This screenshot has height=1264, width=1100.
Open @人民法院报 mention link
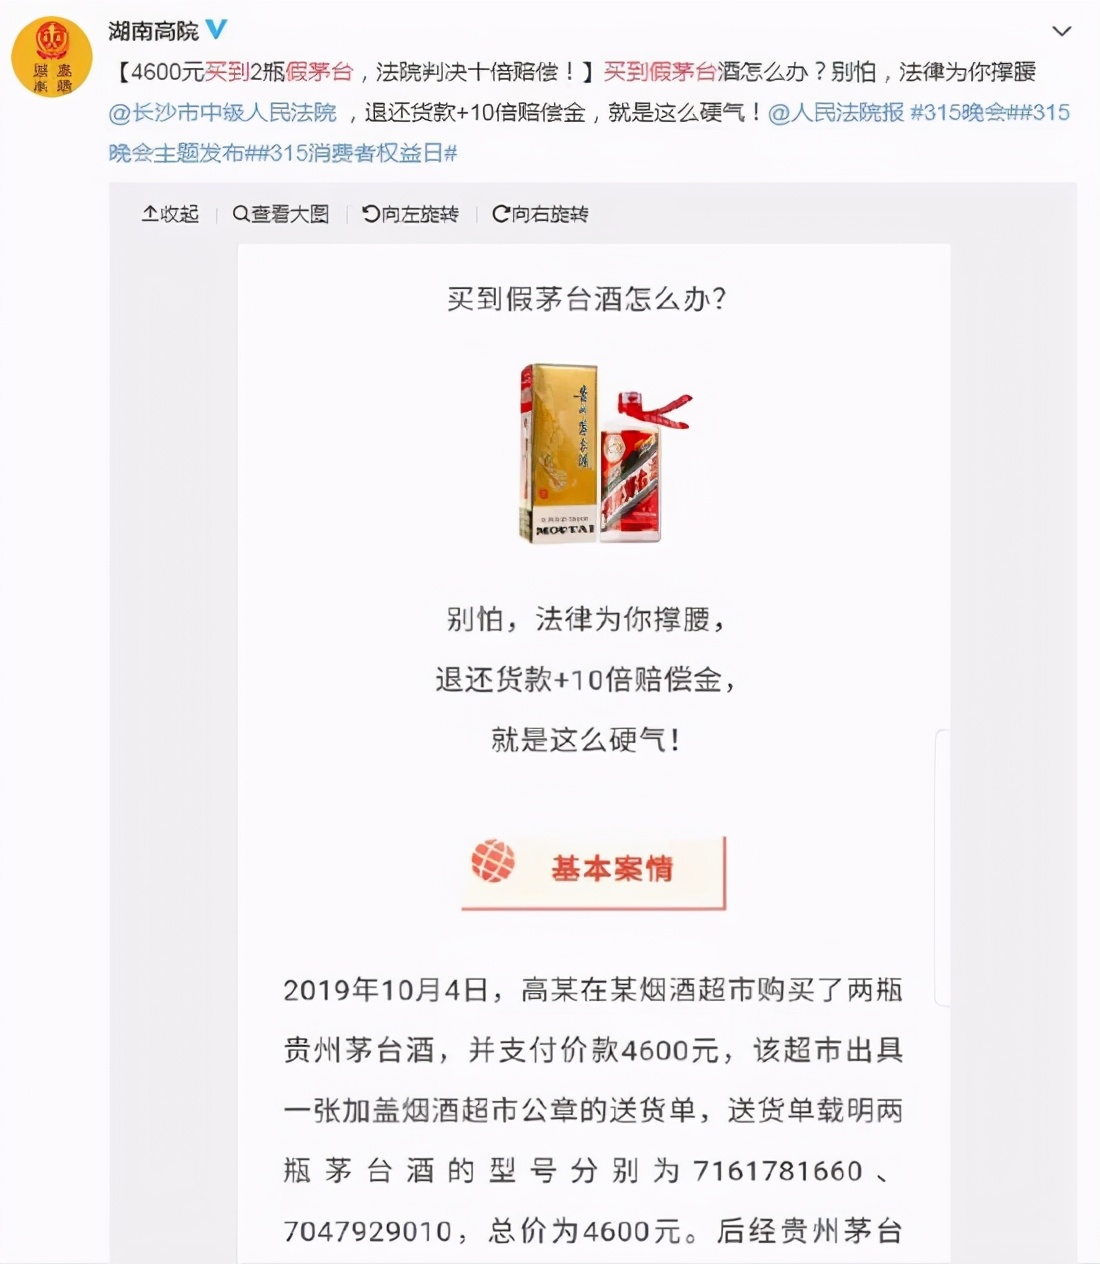click(x=836, y=112)
